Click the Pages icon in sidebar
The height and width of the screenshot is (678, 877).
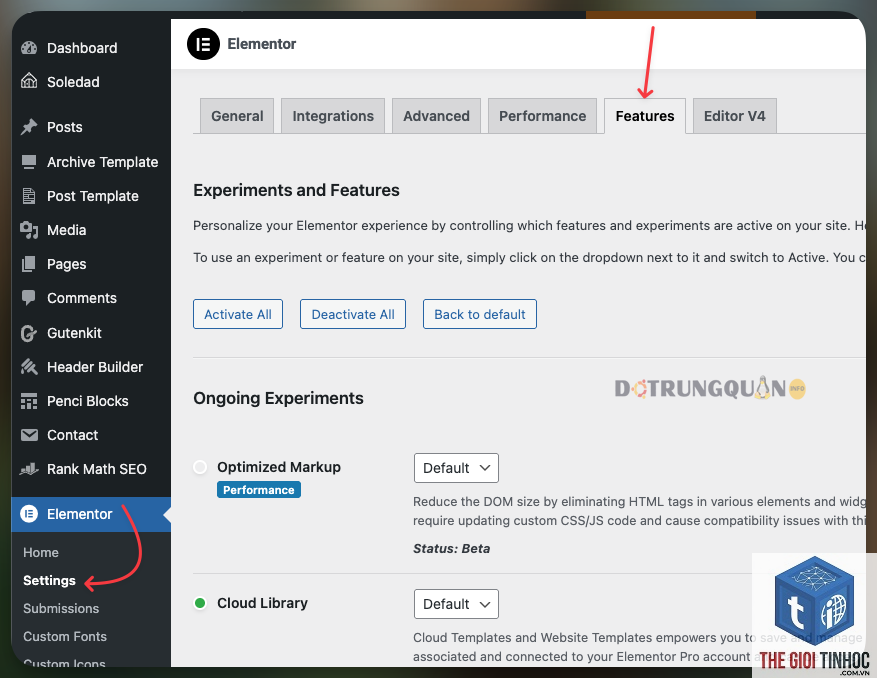tap(29, 264)
